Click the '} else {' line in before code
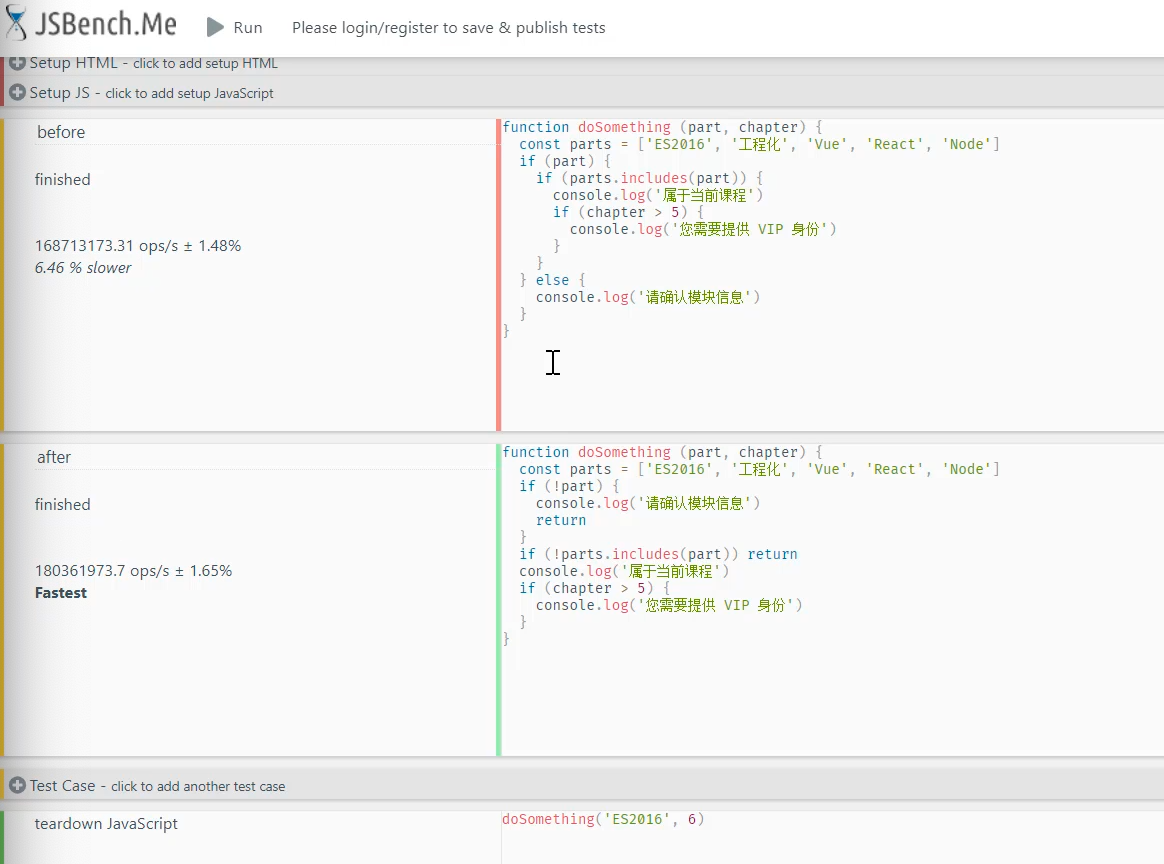The width and height of the screenshot is (1164, 864). [552, 280]
